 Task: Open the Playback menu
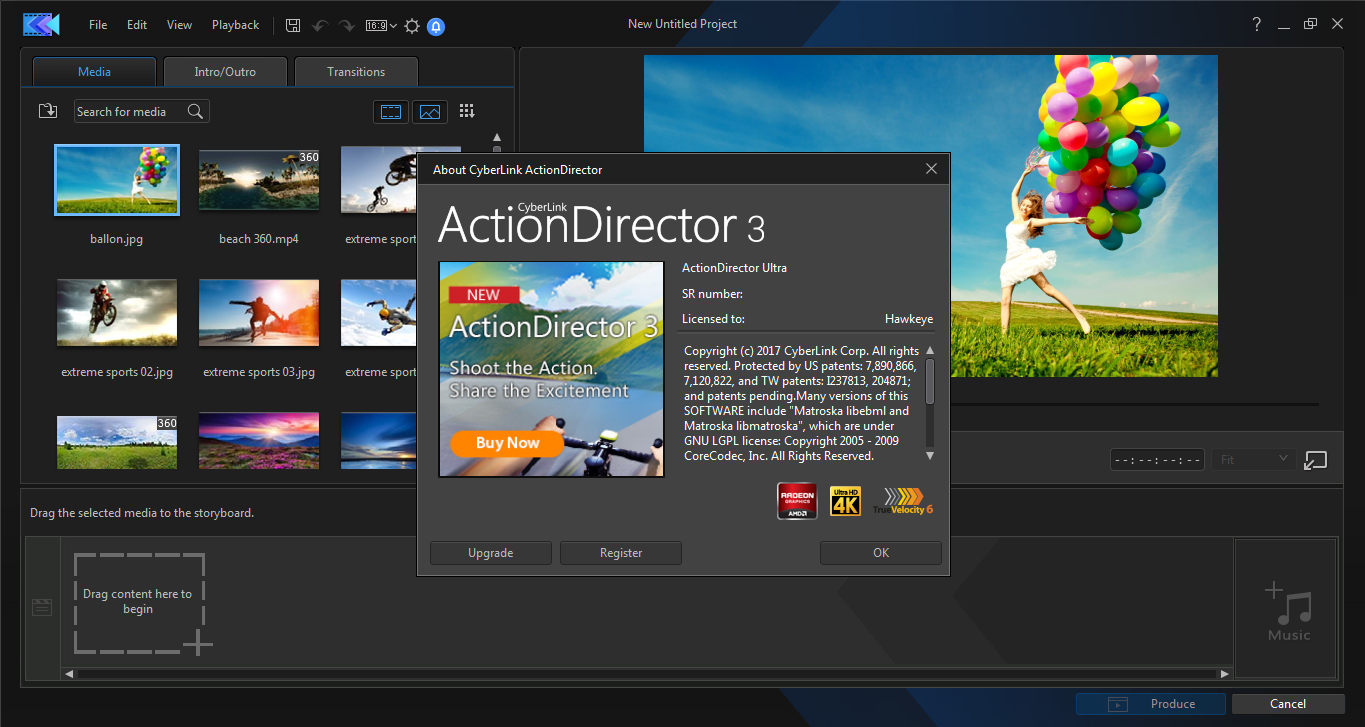(235, 25)
